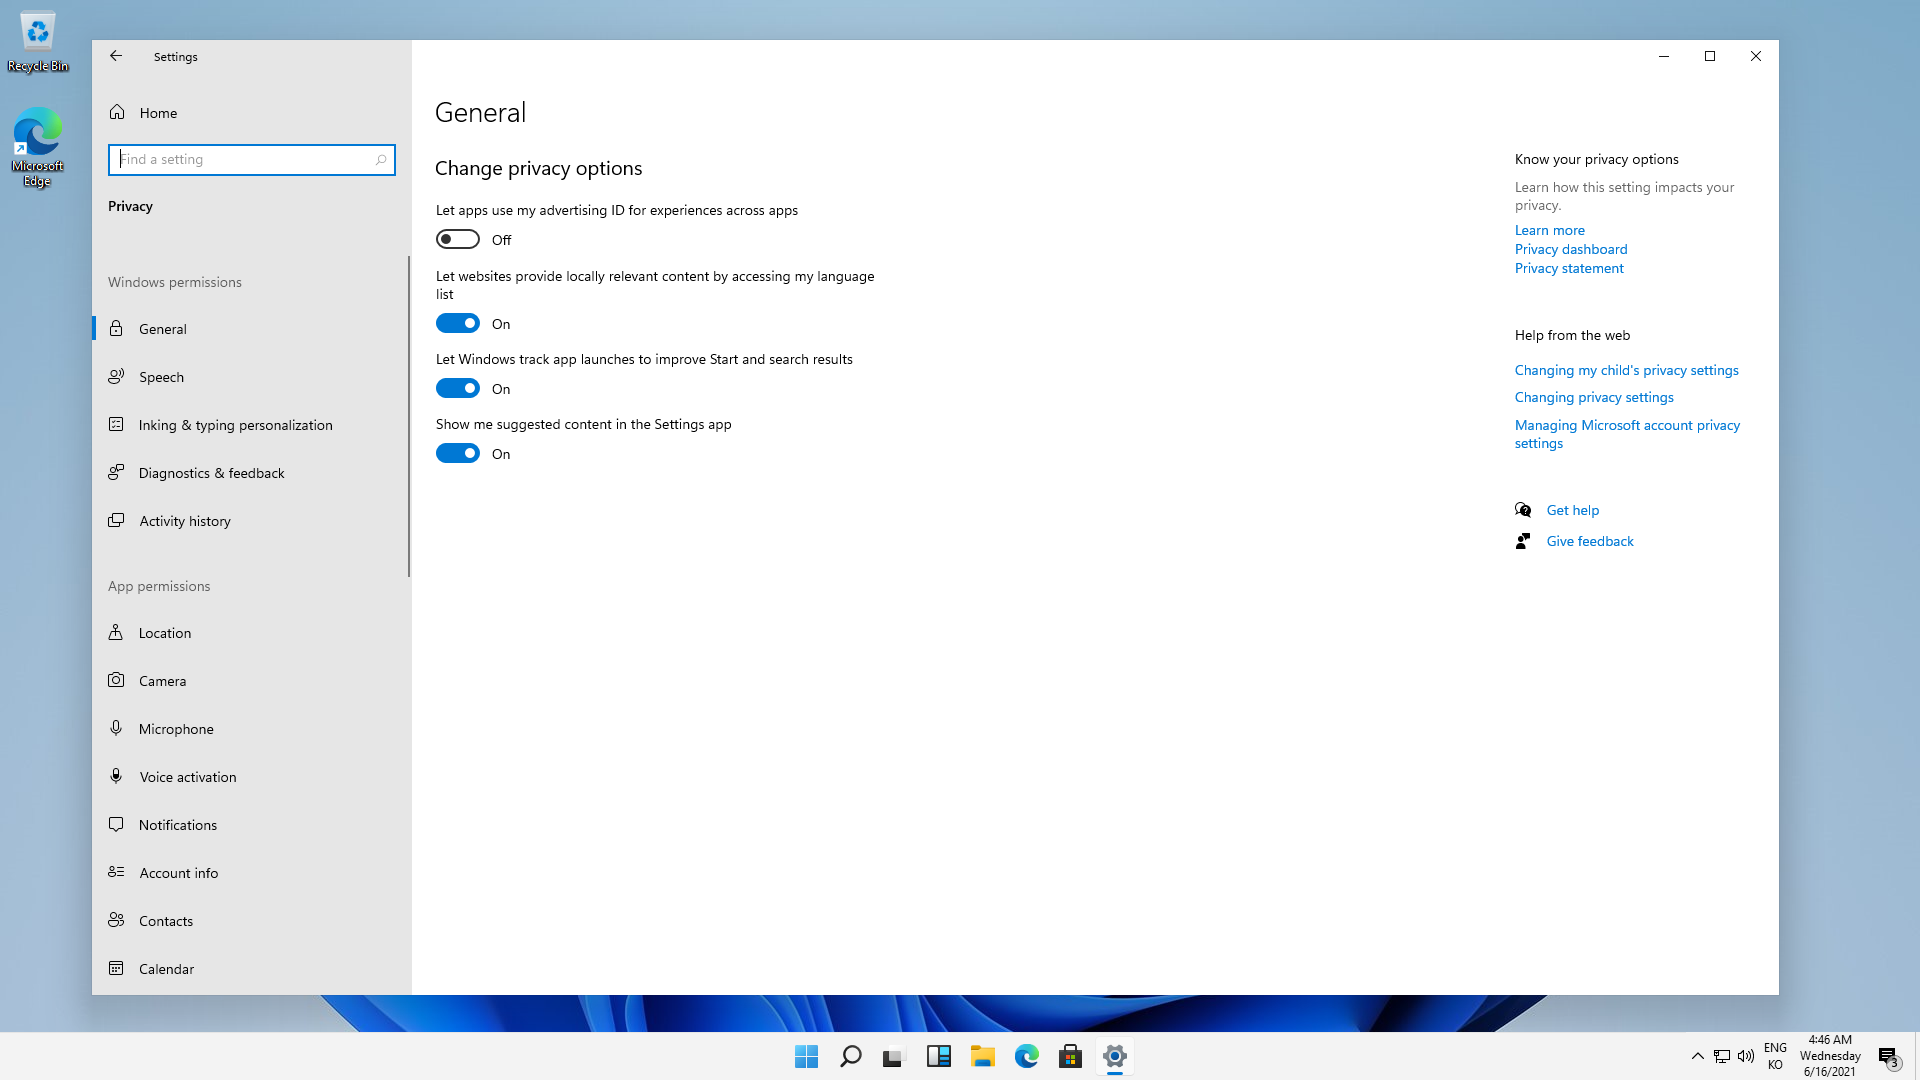This screenshot has height=1080, width=1920.
Task: Open the Home settings page
Action: click(158, 113)
